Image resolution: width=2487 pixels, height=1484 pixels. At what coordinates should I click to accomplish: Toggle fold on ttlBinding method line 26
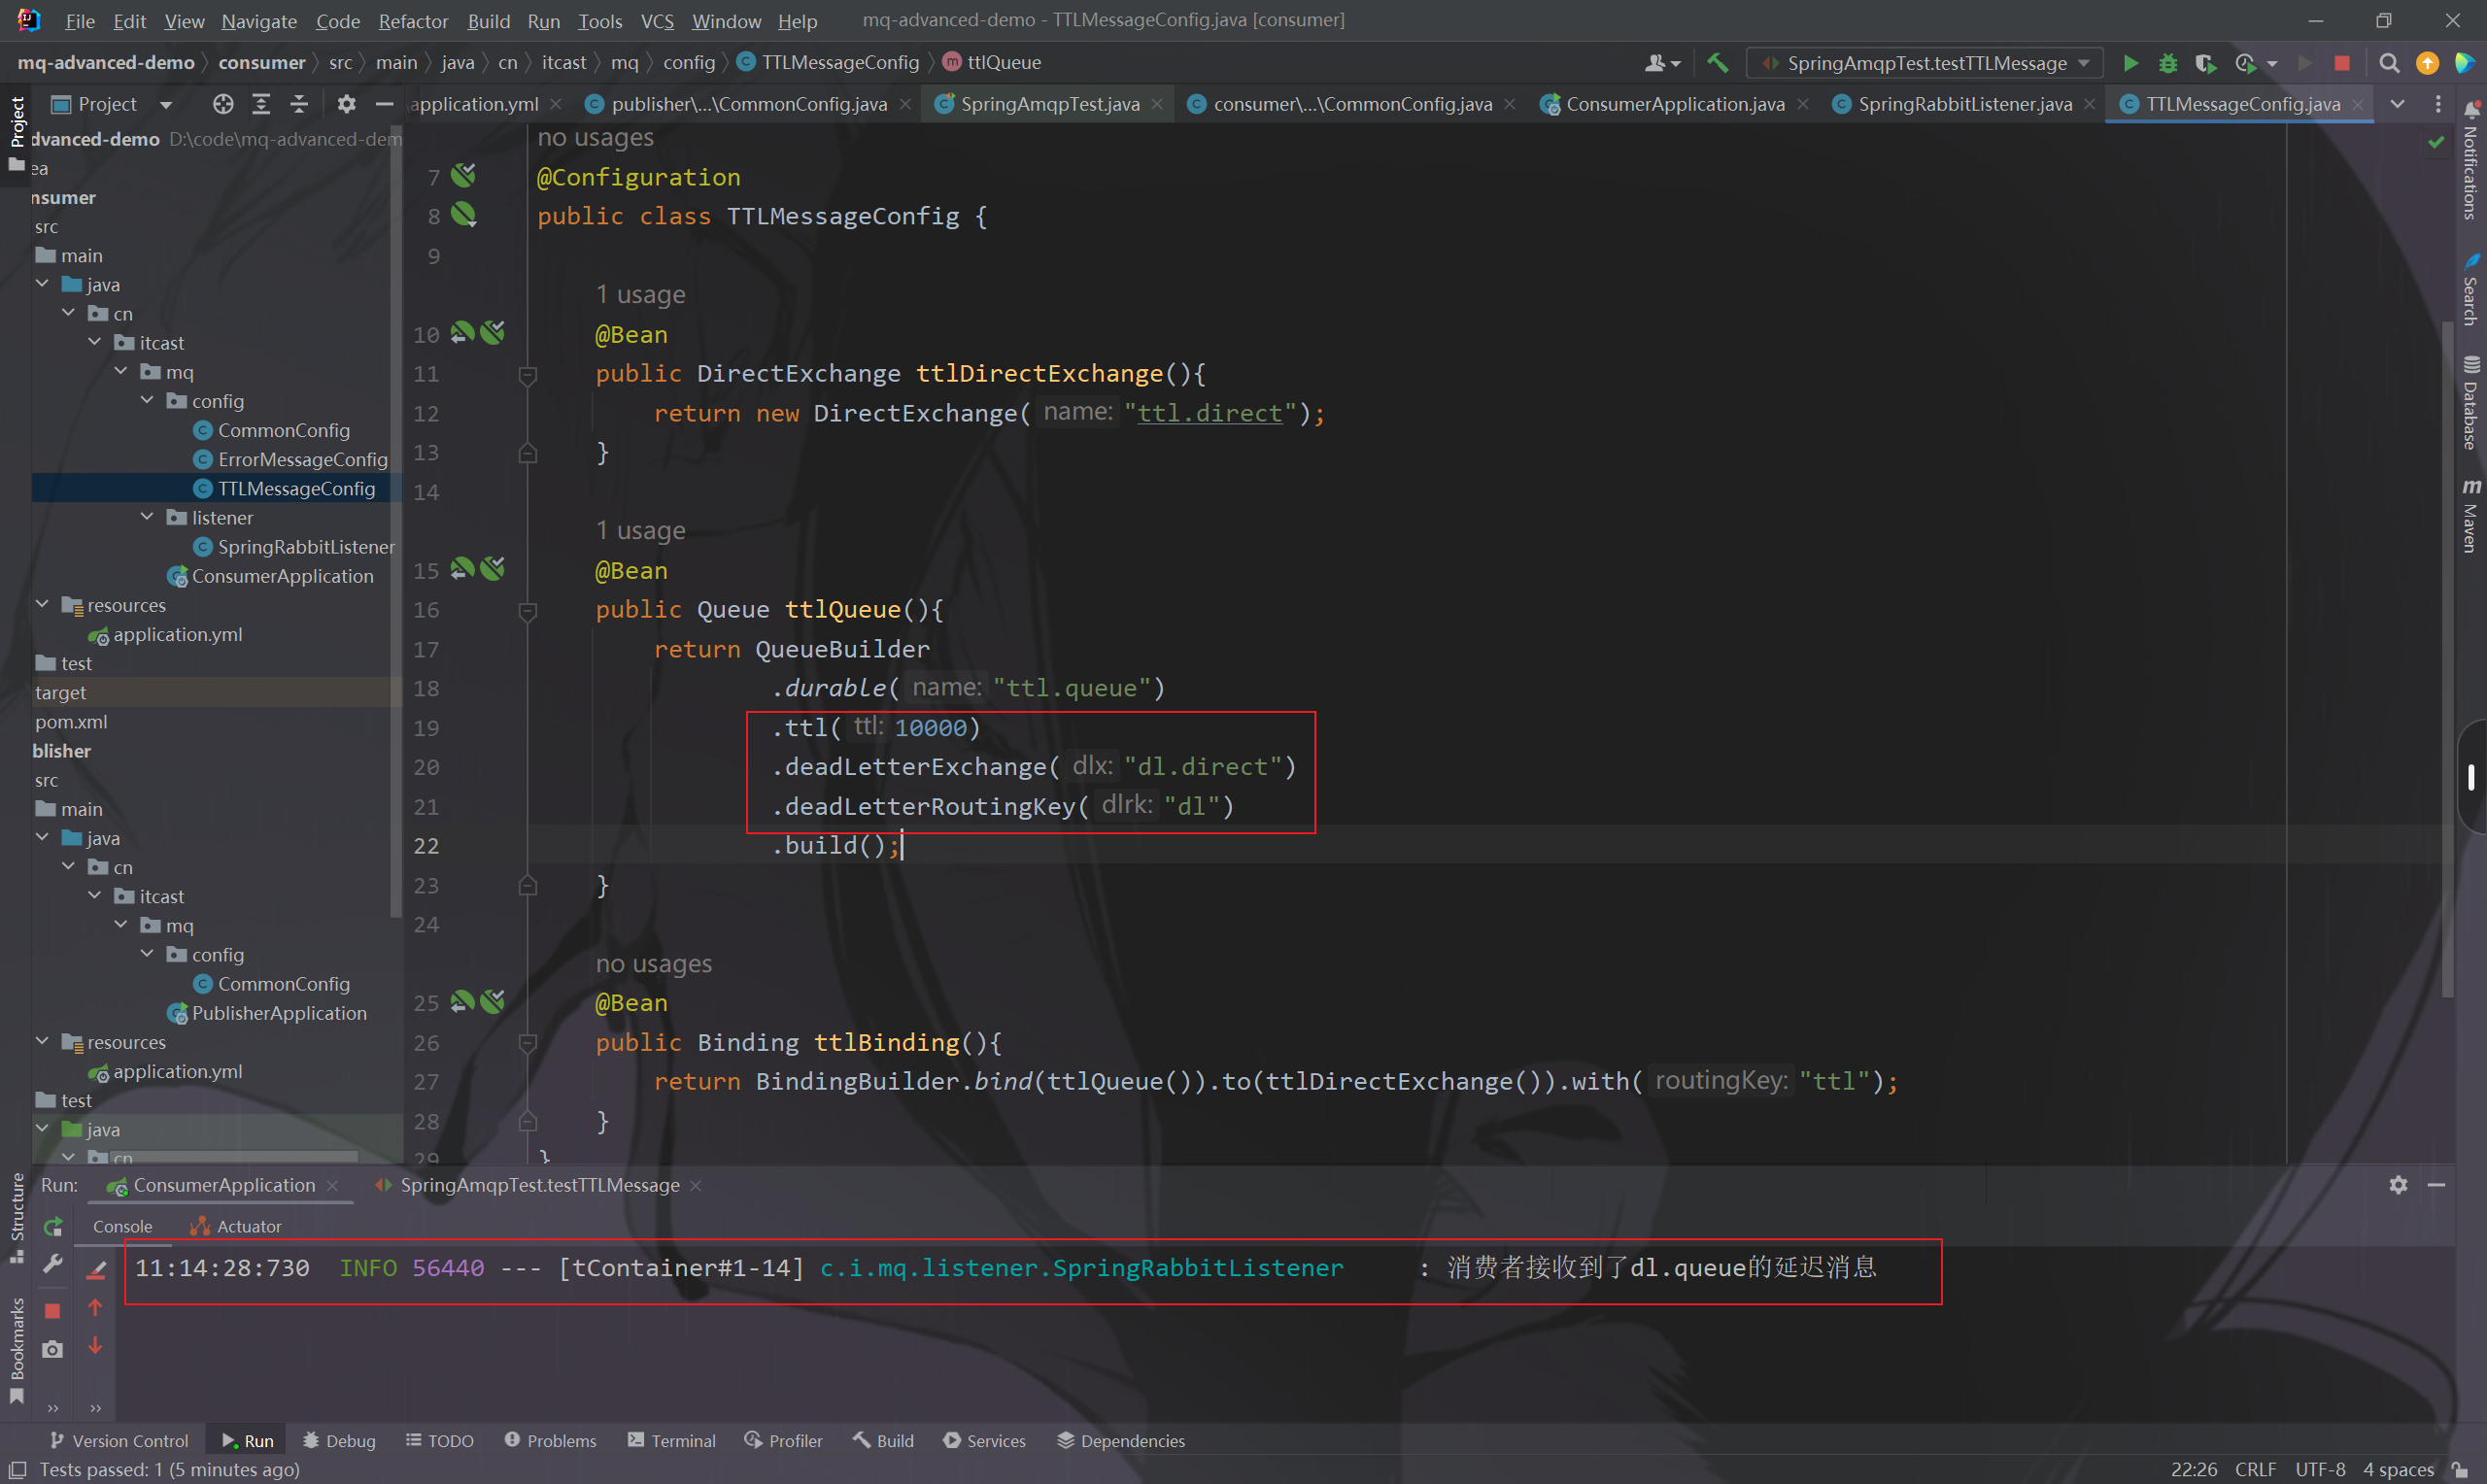click(x=528, y=1044)
